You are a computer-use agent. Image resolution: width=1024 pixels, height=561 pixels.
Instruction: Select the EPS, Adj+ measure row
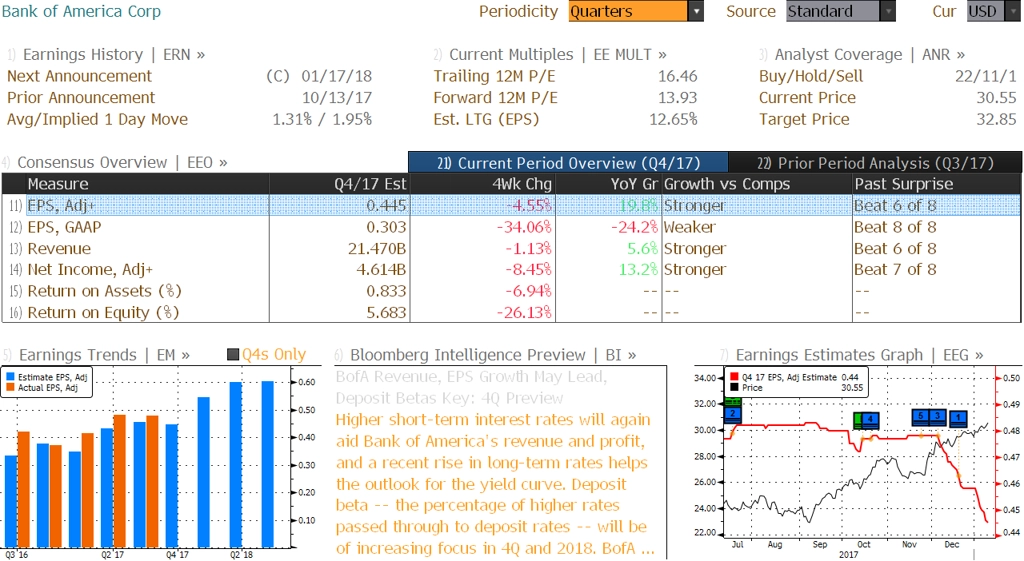click(x=511, y=205)
